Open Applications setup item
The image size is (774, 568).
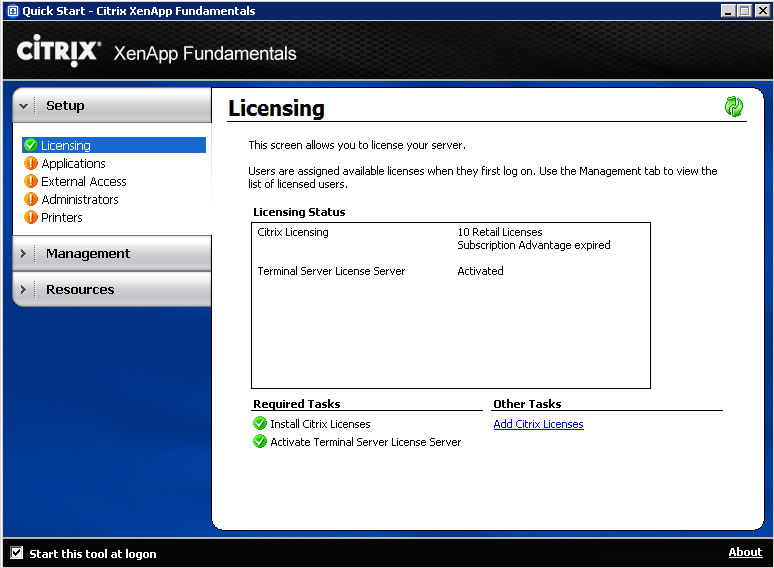click(x=73, y=163)
